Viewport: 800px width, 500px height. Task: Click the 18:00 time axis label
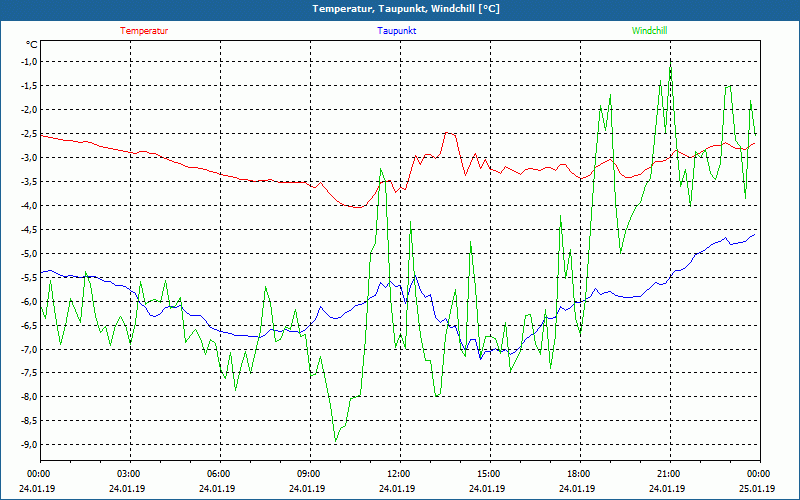click(x=578, y=474)
